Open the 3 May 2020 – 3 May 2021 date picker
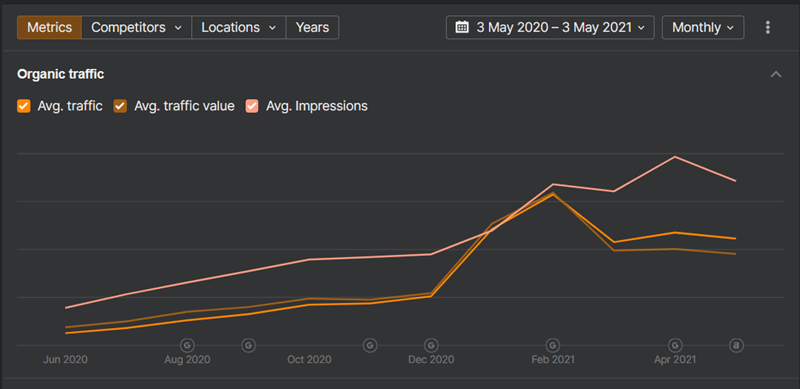 click(550, 28)
